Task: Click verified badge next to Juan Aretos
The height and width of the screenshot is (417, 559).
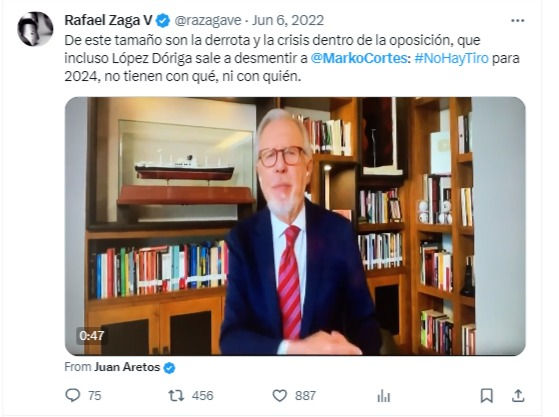Action: point(169,367)
